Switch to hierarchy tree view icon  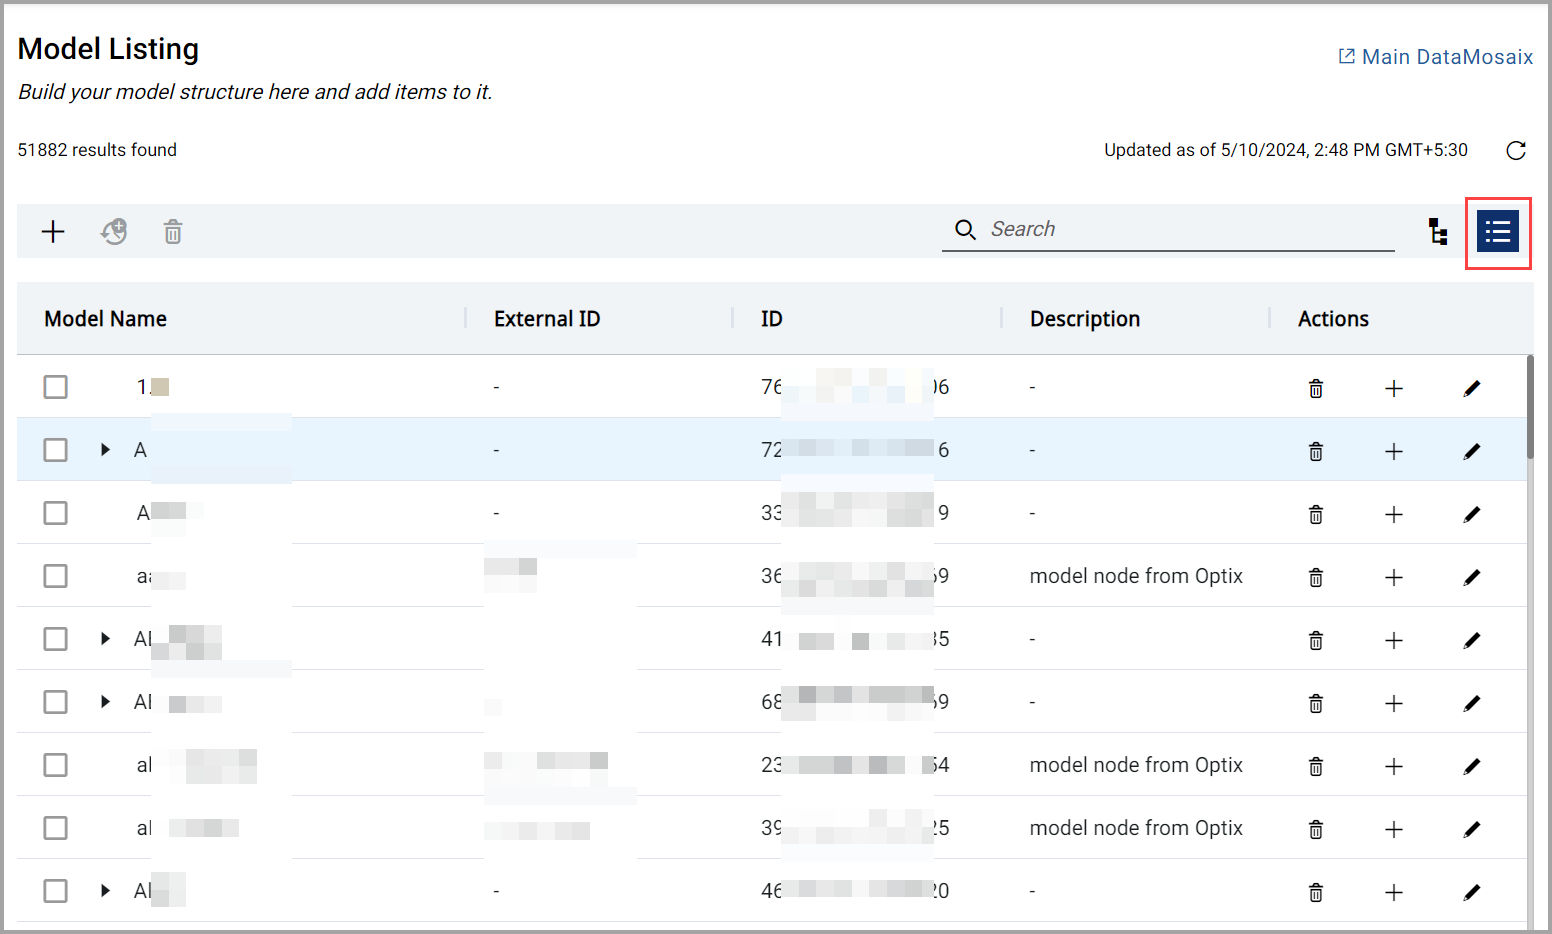coord(1438,232)
